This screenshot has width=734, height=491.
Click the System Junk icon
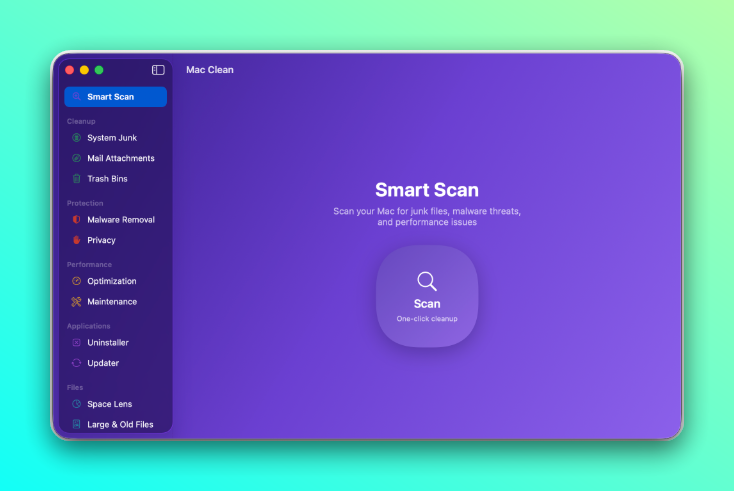(76, 138)
